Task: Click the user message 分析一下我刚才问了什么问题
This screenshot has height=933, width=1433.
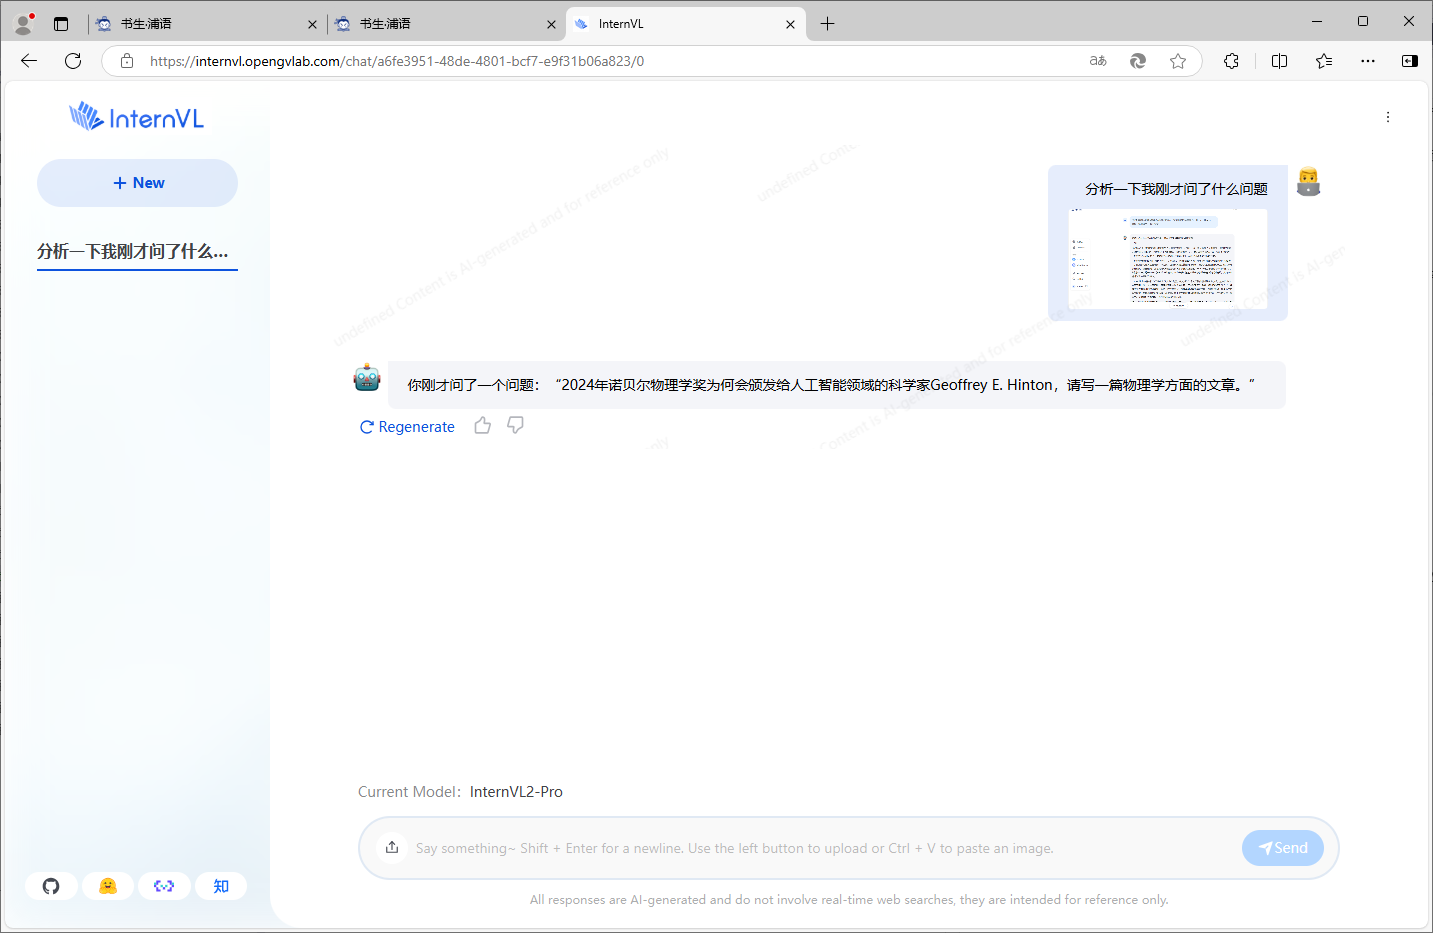Action: (x=1176, y=189)
